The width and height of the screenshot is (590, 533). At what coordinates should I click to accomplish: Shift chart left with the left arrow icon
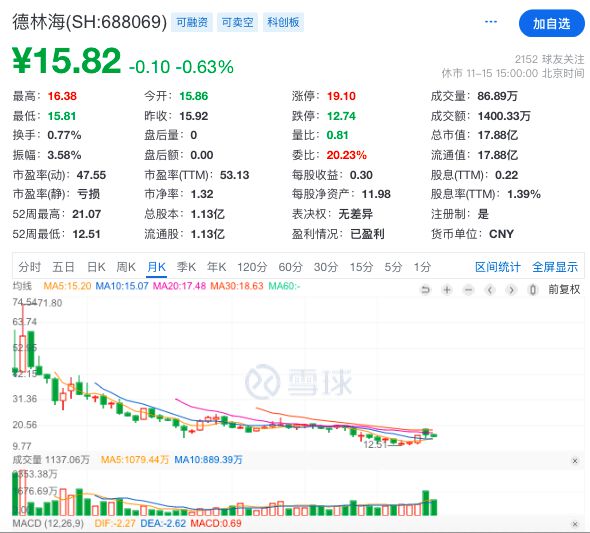(490, 290)
